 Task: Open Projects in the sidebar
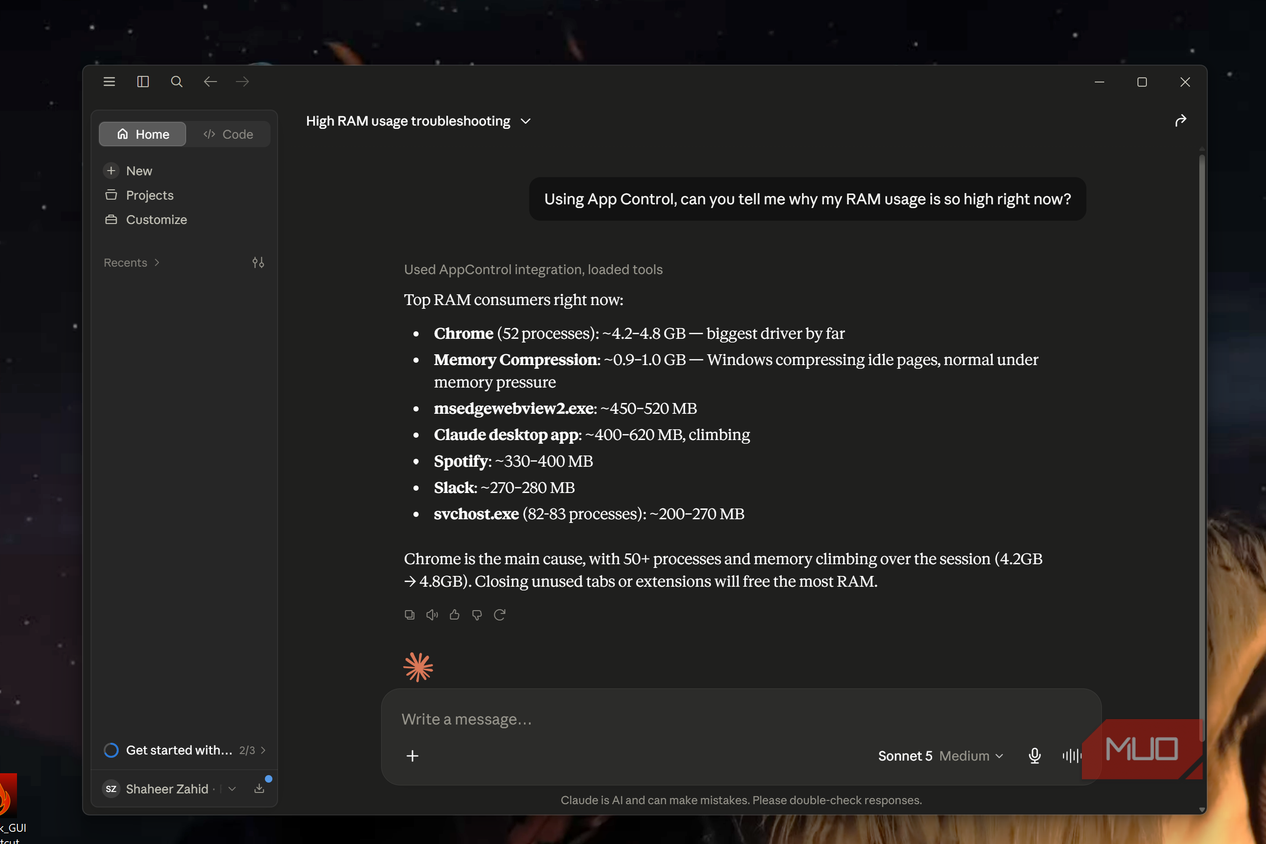[x=139, y=195]
